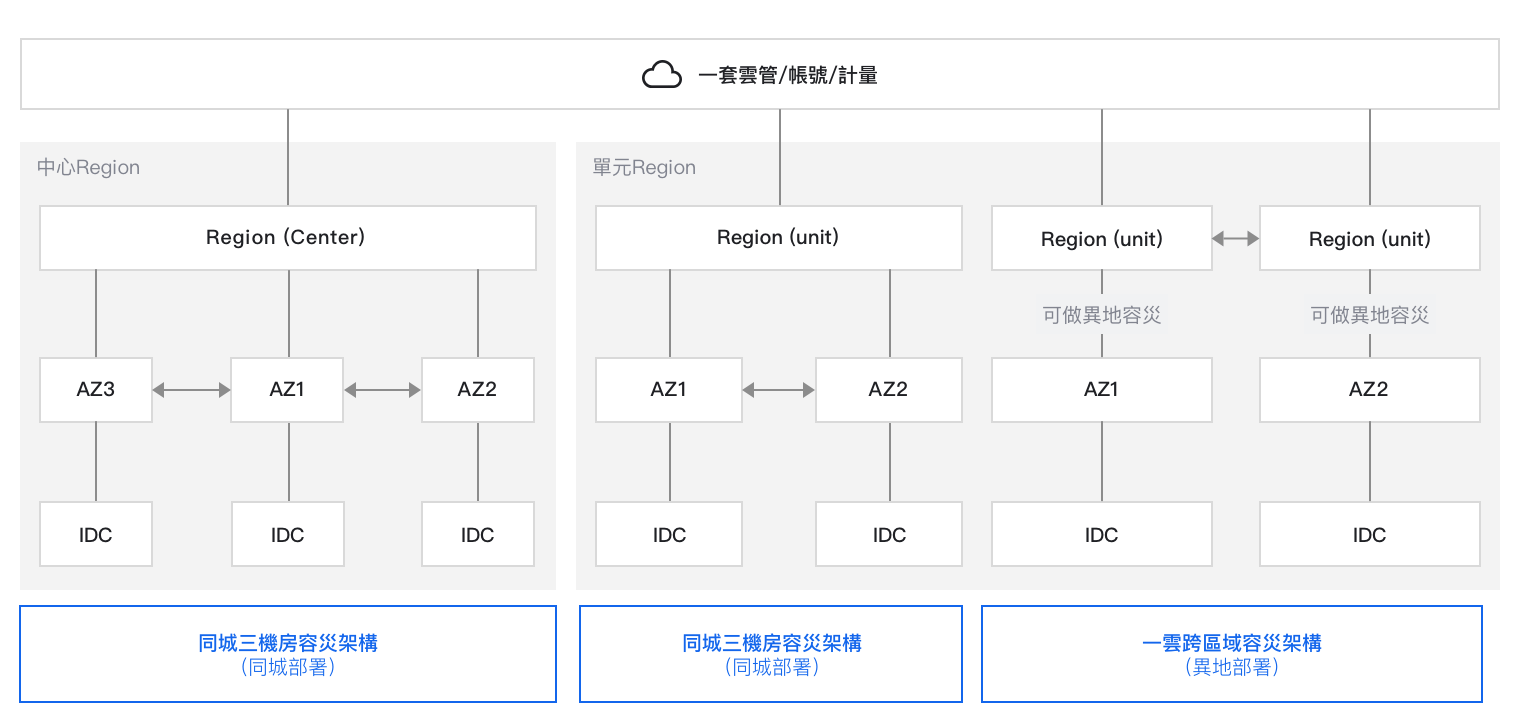Select the AZ2 box under Region (Center)
This screenshot has width=1520, height=724.
478,389
